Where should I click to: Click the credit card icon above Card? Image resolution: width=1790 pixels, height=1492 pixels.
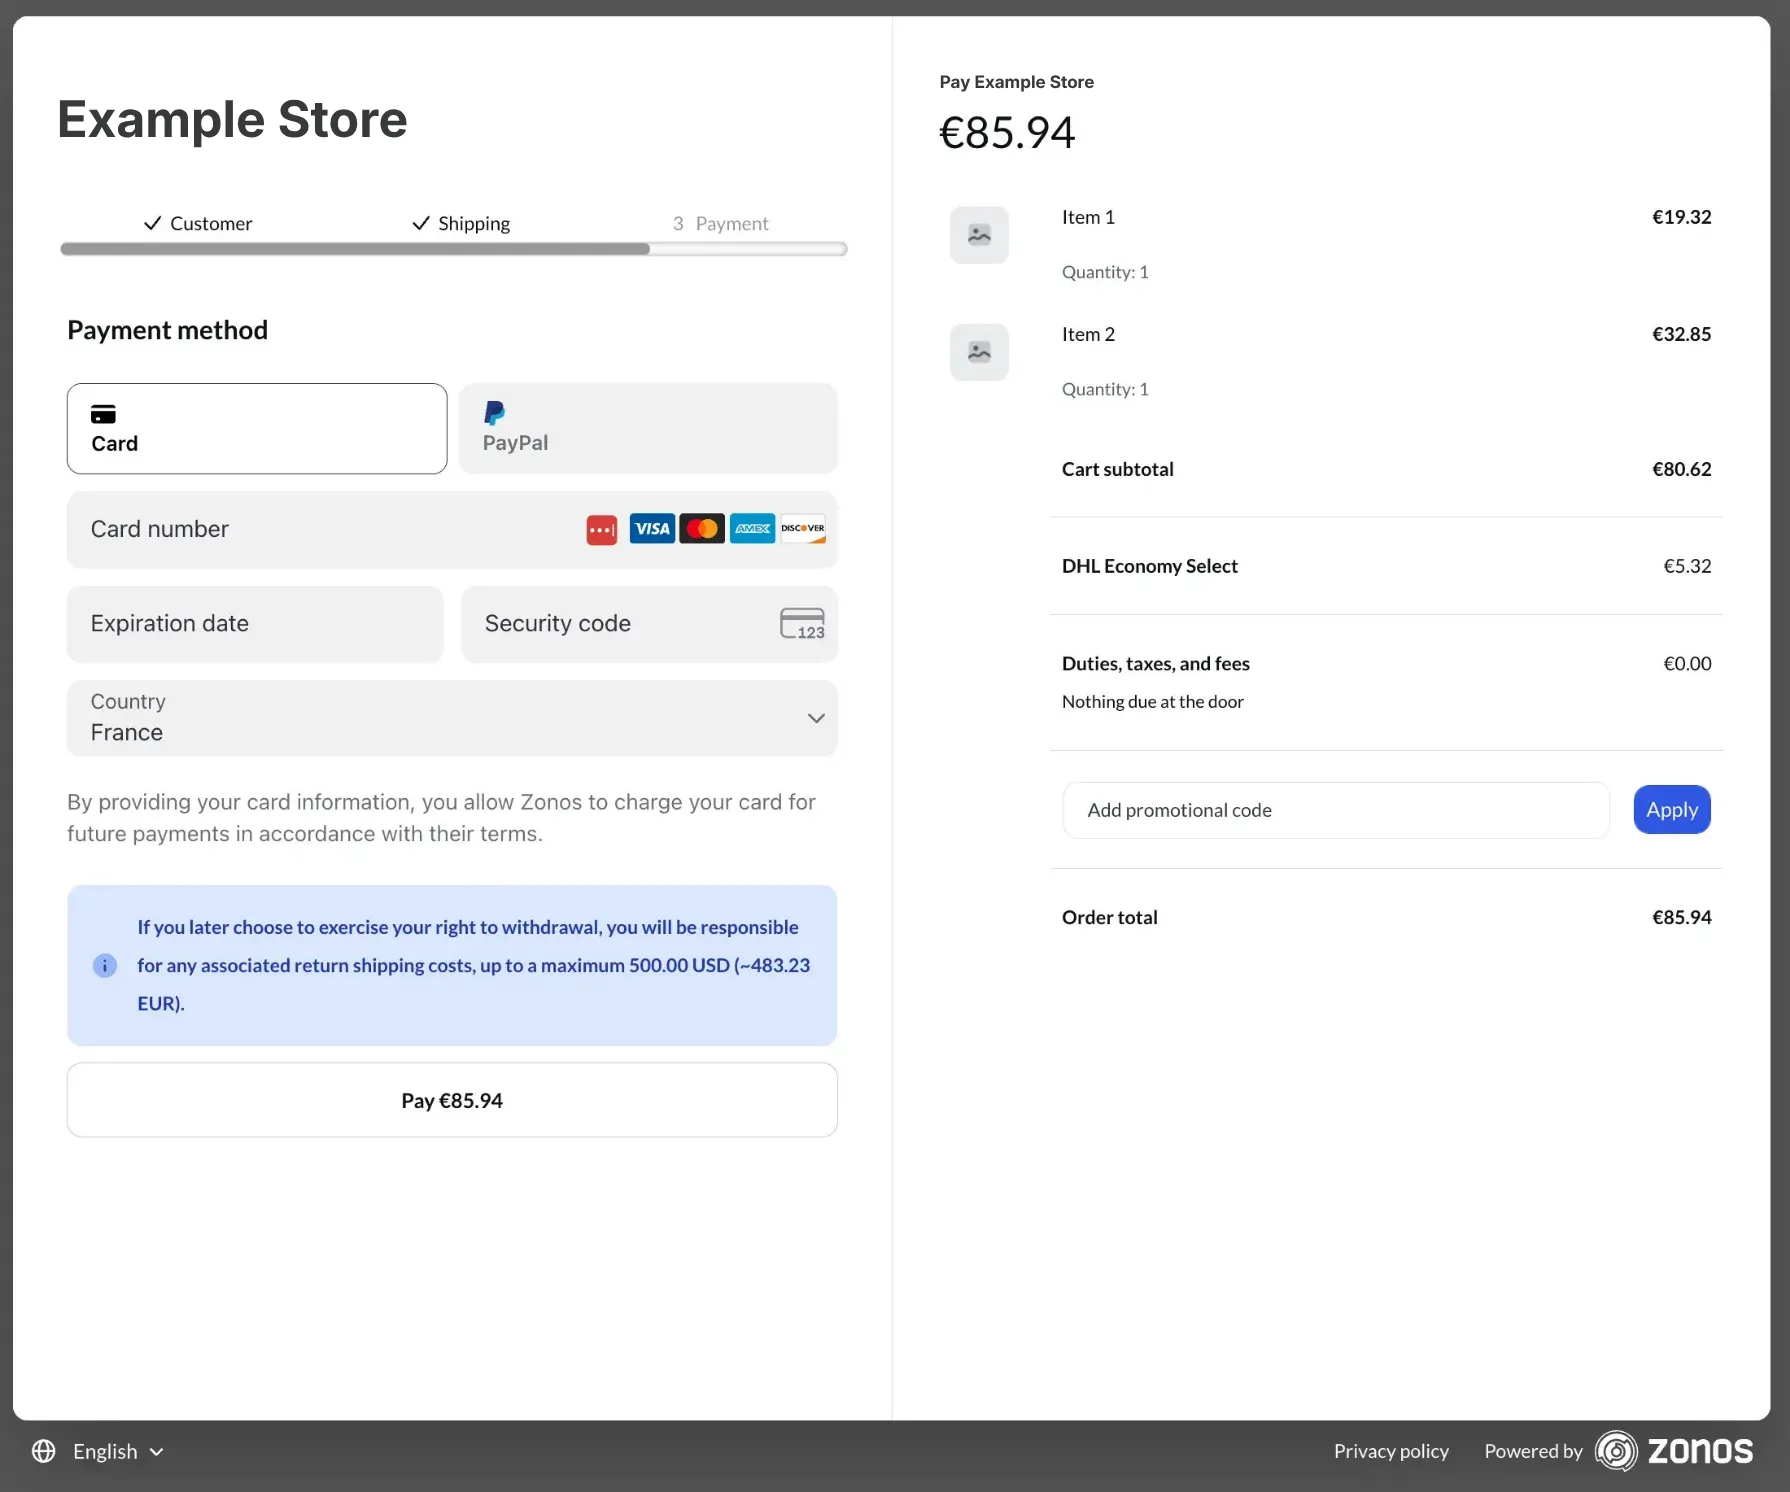103,414
